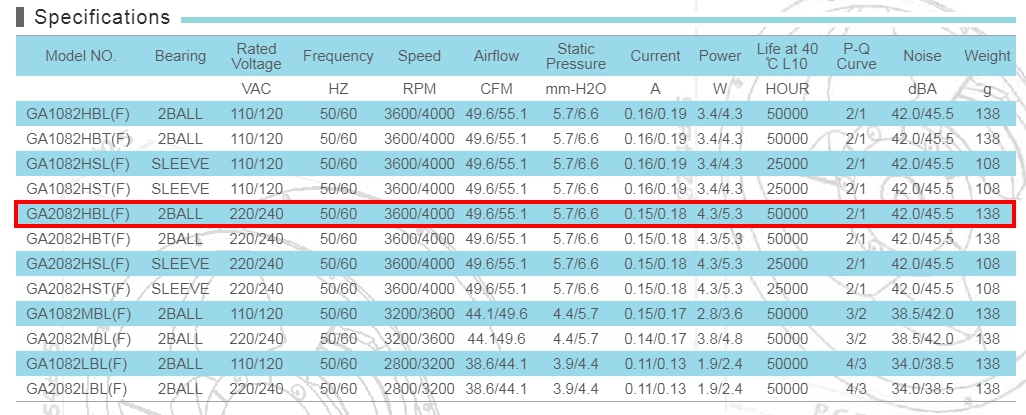Image resolution: width=1026 pixels, height=415 pixels.
Task: Select the RPM unit label
Action: pos(419,88)
